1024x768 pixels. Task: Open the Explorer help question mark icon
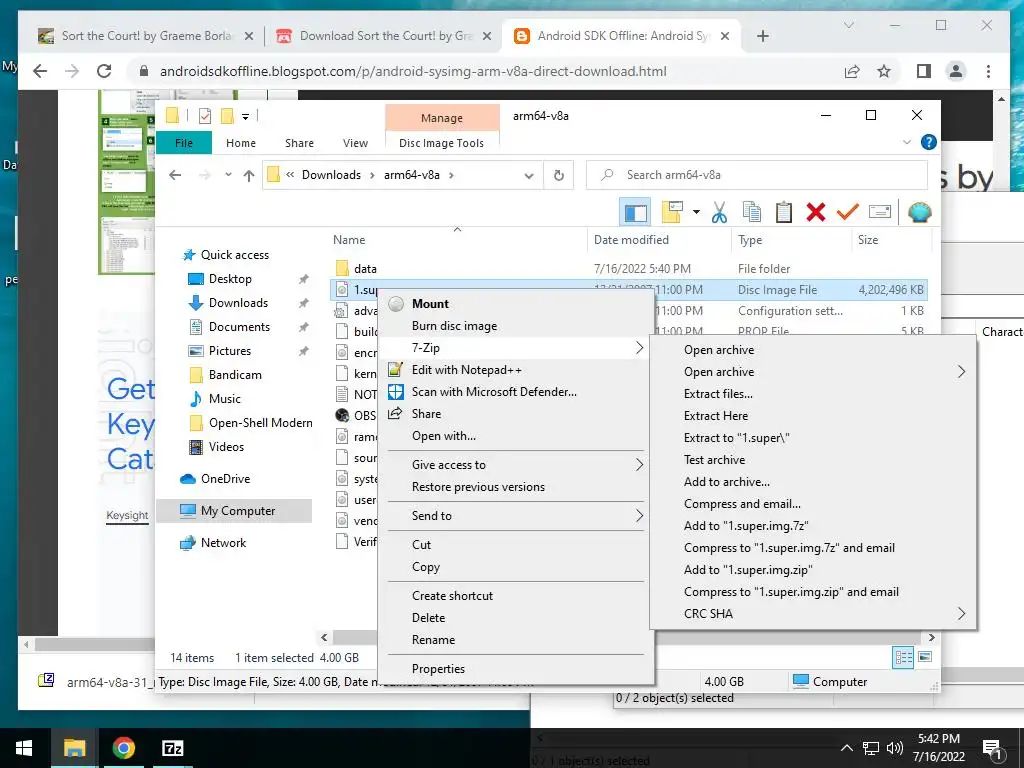click(x=928, y=142)
